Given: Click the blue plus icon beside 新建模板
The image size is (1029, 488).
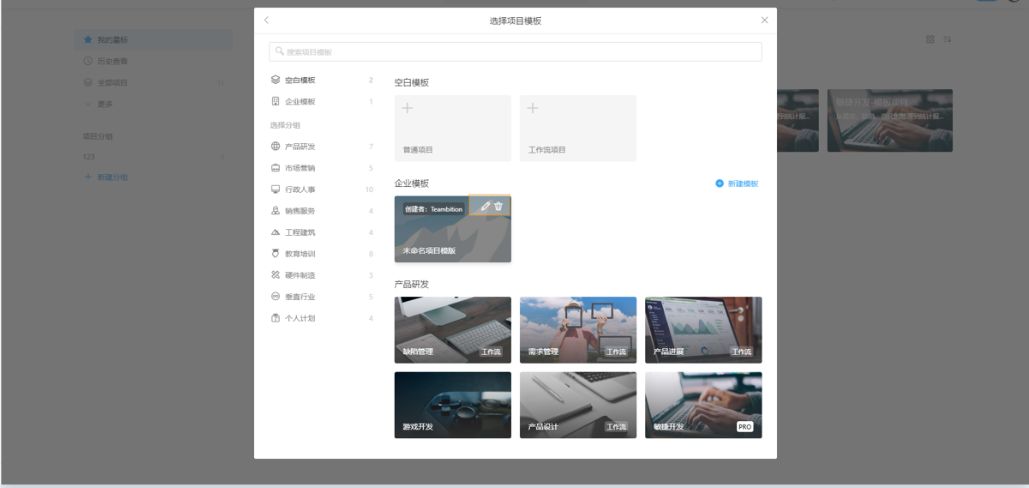Looking at the screenshot, I should (x=719, y=184).
